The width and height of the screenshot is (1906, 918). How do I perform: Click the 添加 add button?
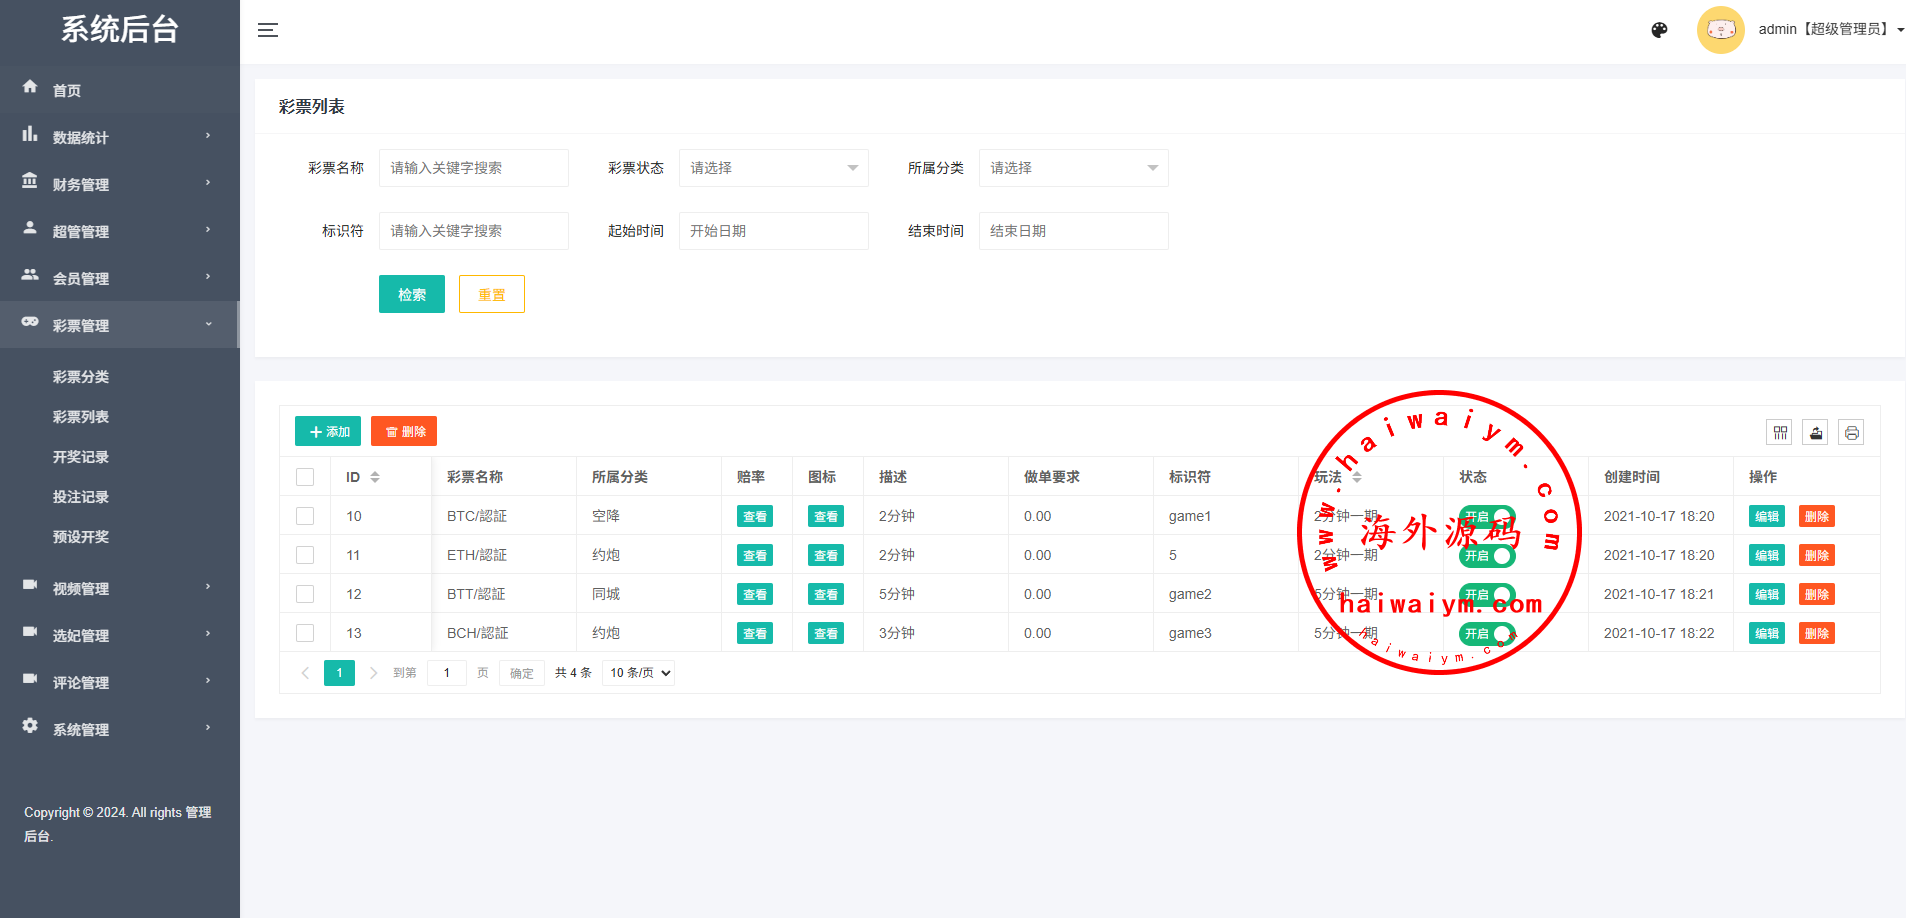[328, 431]
